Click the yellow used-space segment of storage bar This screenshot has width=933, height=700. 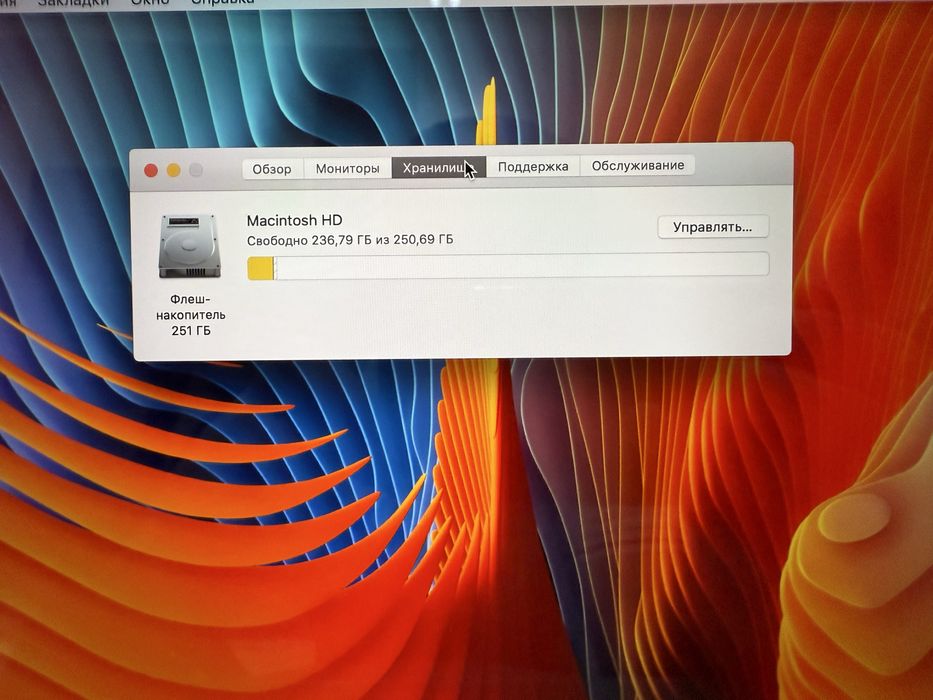[x=261, y=268]
